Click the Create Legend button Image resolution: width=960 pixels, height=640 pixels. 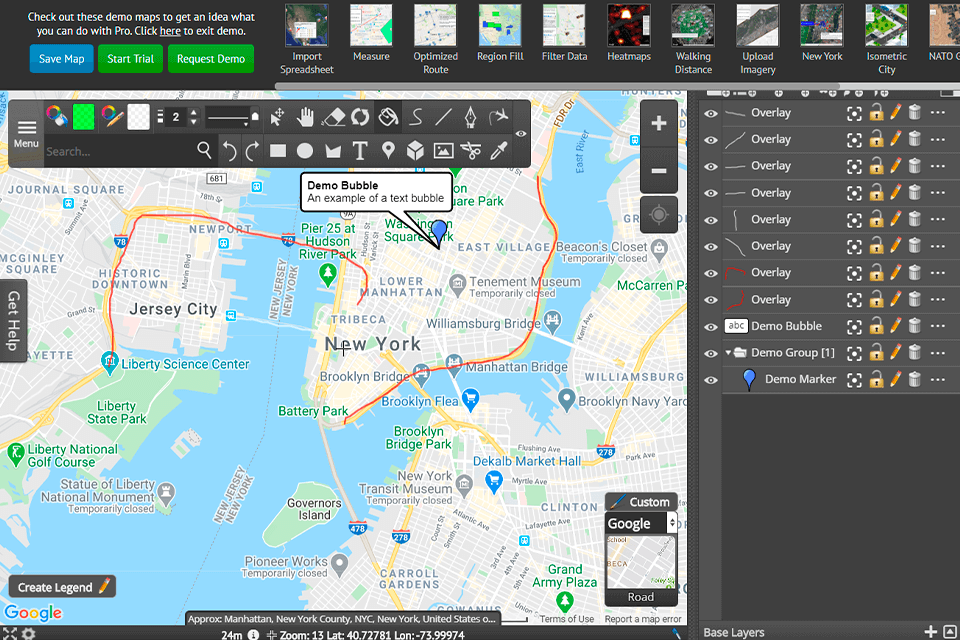coord(62,587)
